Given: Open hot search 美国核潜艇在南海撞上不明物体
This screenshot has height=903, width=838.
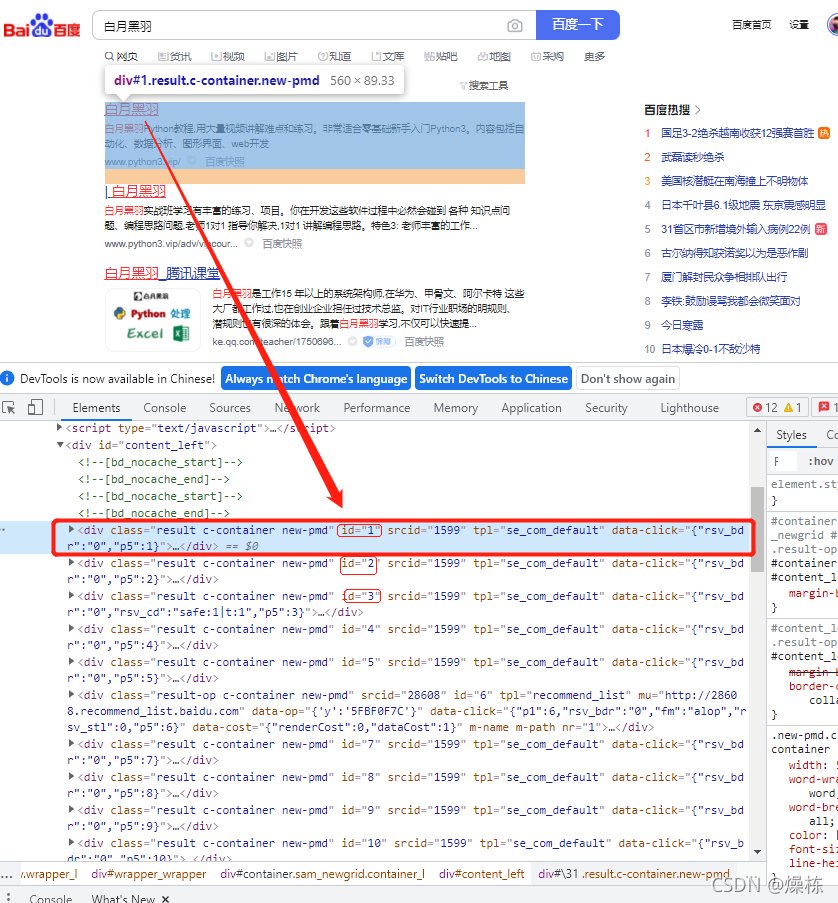Looking at the screenshot, I should point(734,181).
